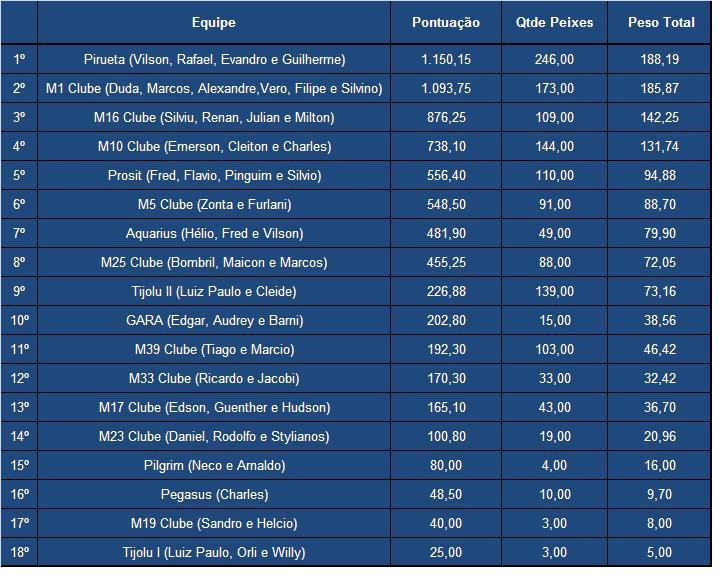Click the Equipe column header
This screenshot has height=576, width=722.
214,22
